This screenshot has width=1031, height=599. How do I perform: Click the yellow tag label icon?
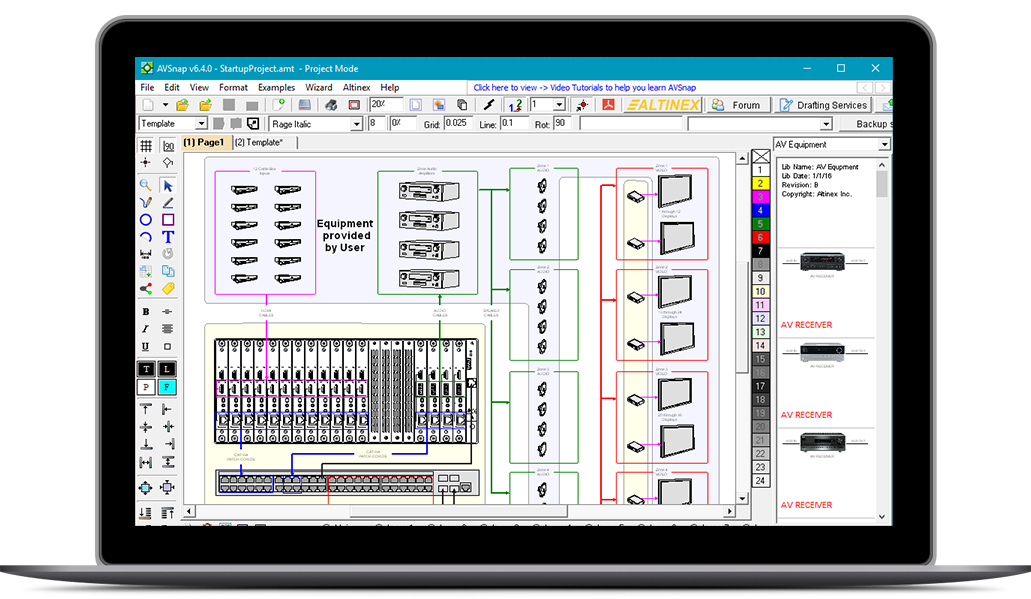(x=168, y=288)
